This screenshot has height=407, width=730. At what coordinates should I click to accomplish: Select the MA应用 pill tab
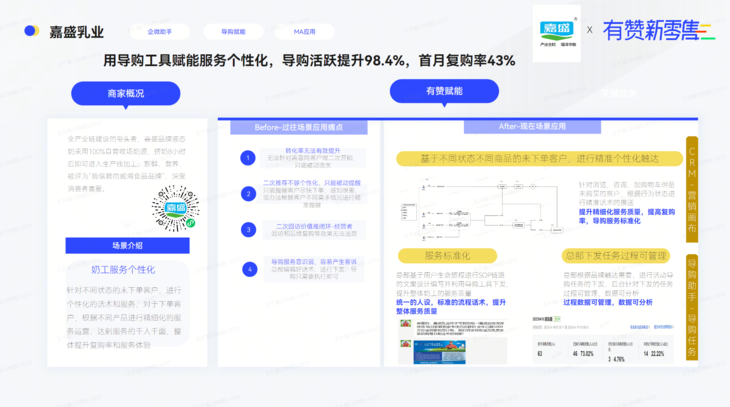pyautogui.click(x=304, y=32)
